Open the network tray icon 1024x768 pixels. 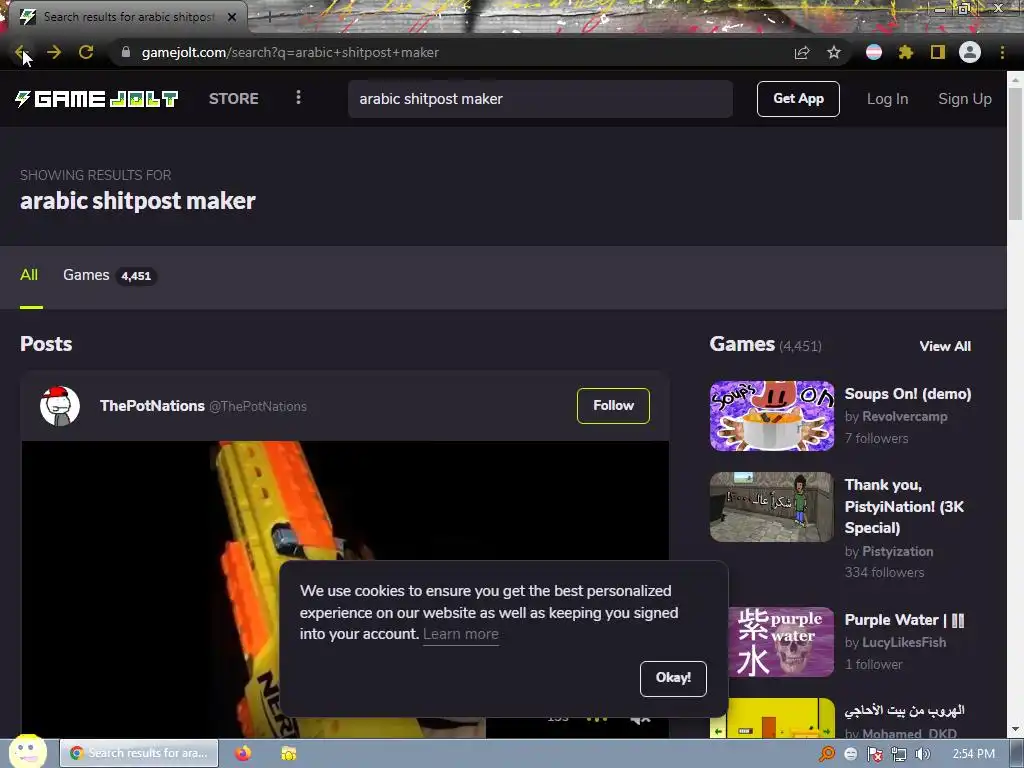[x=899, y=754]
